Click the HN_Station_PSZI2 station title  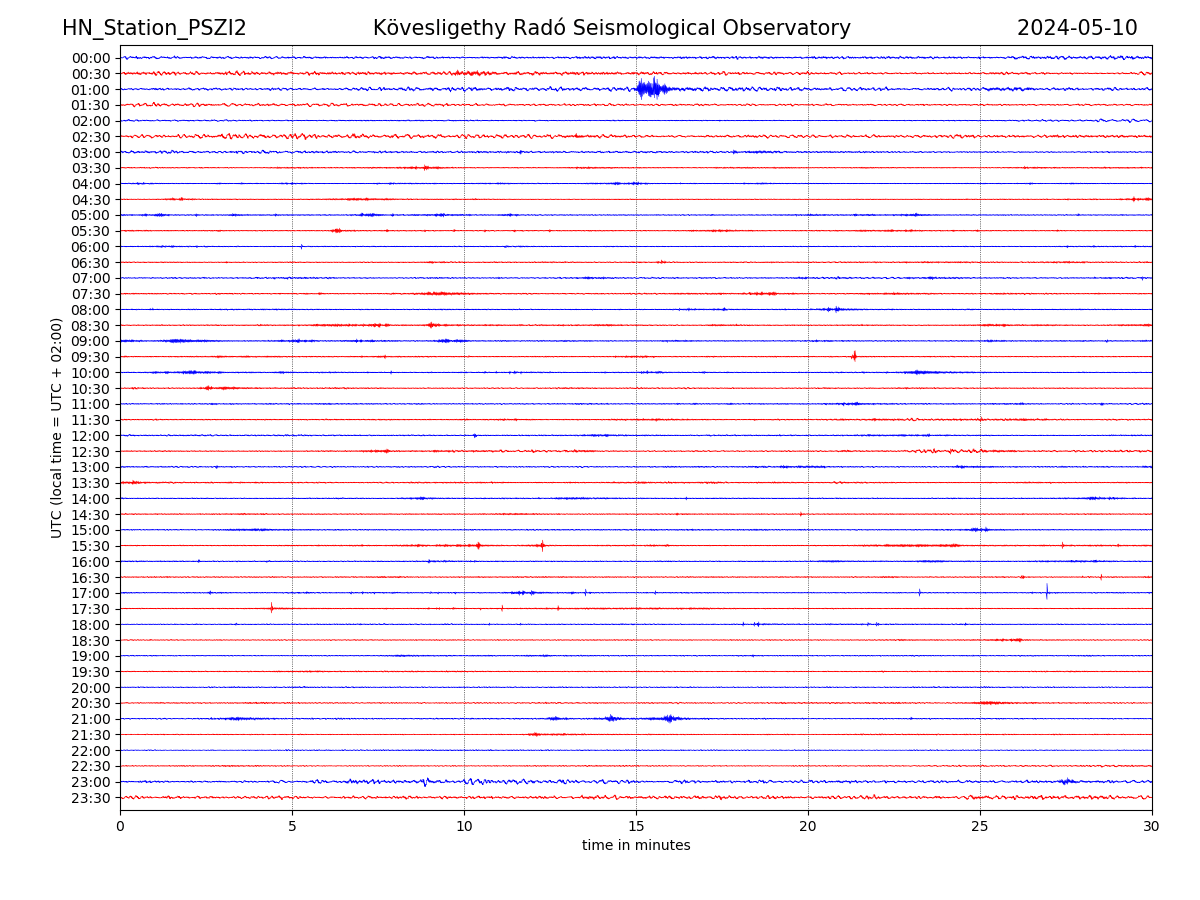pyautogui.click(x=154, y=29)
